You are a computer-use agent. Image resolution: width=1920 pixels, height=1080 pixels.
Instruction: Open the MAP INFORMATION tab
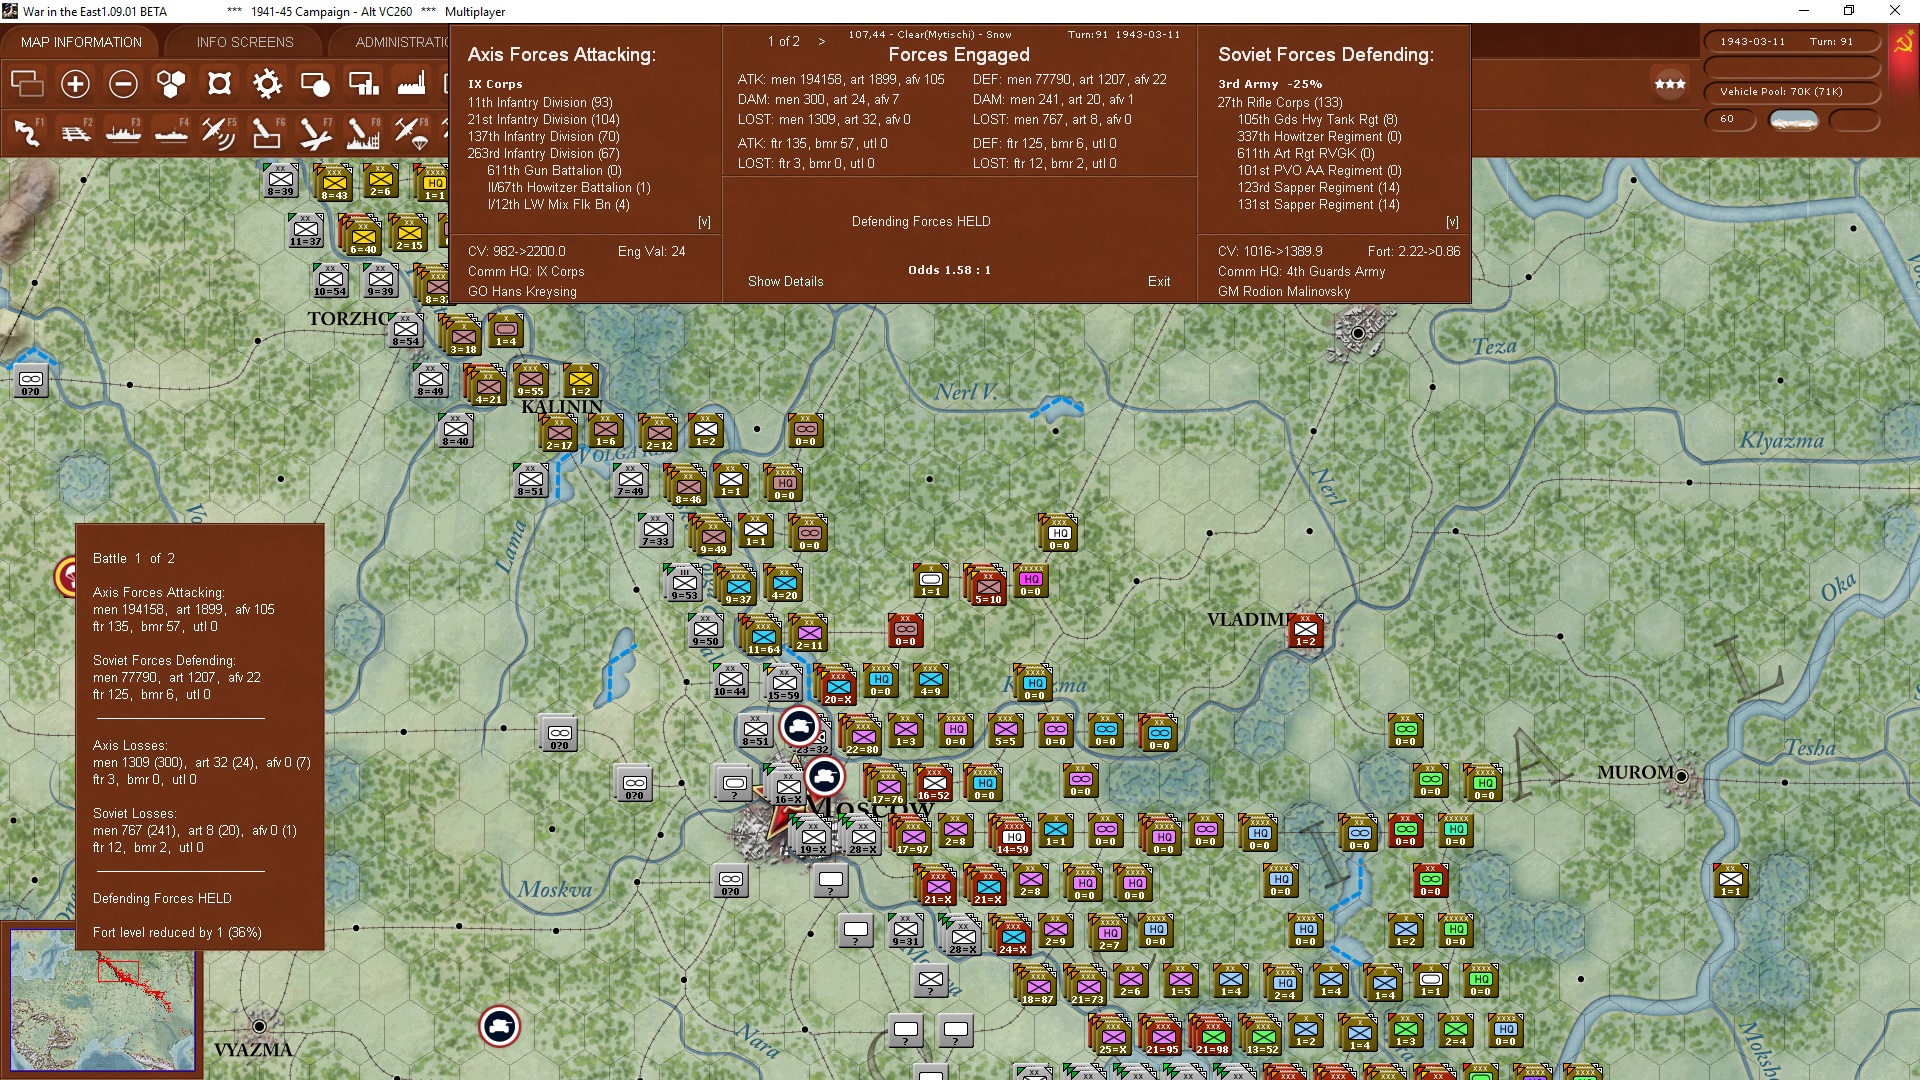pos(81,42)
